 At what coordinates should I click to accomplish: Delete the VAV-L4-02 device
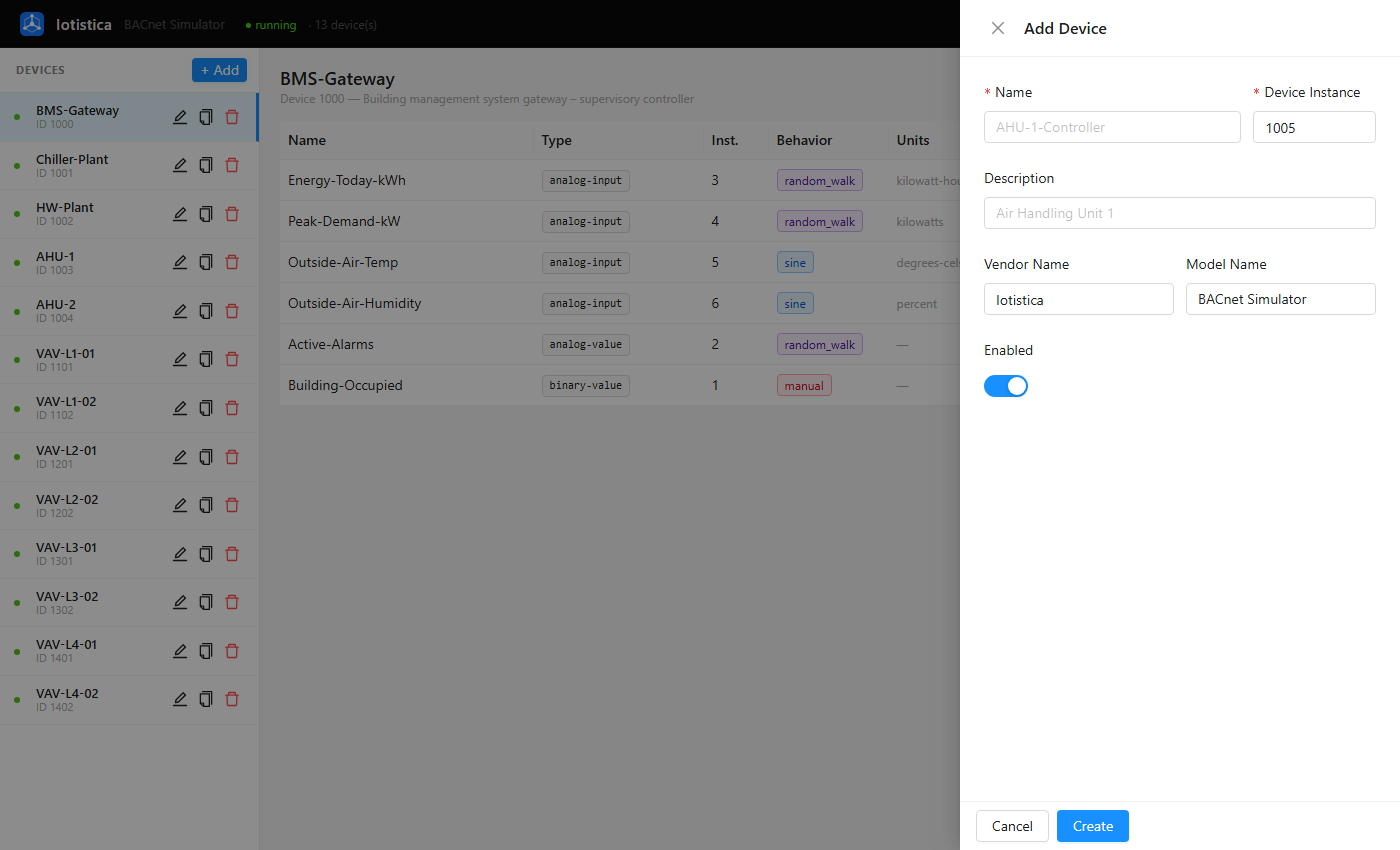(232, 699)
